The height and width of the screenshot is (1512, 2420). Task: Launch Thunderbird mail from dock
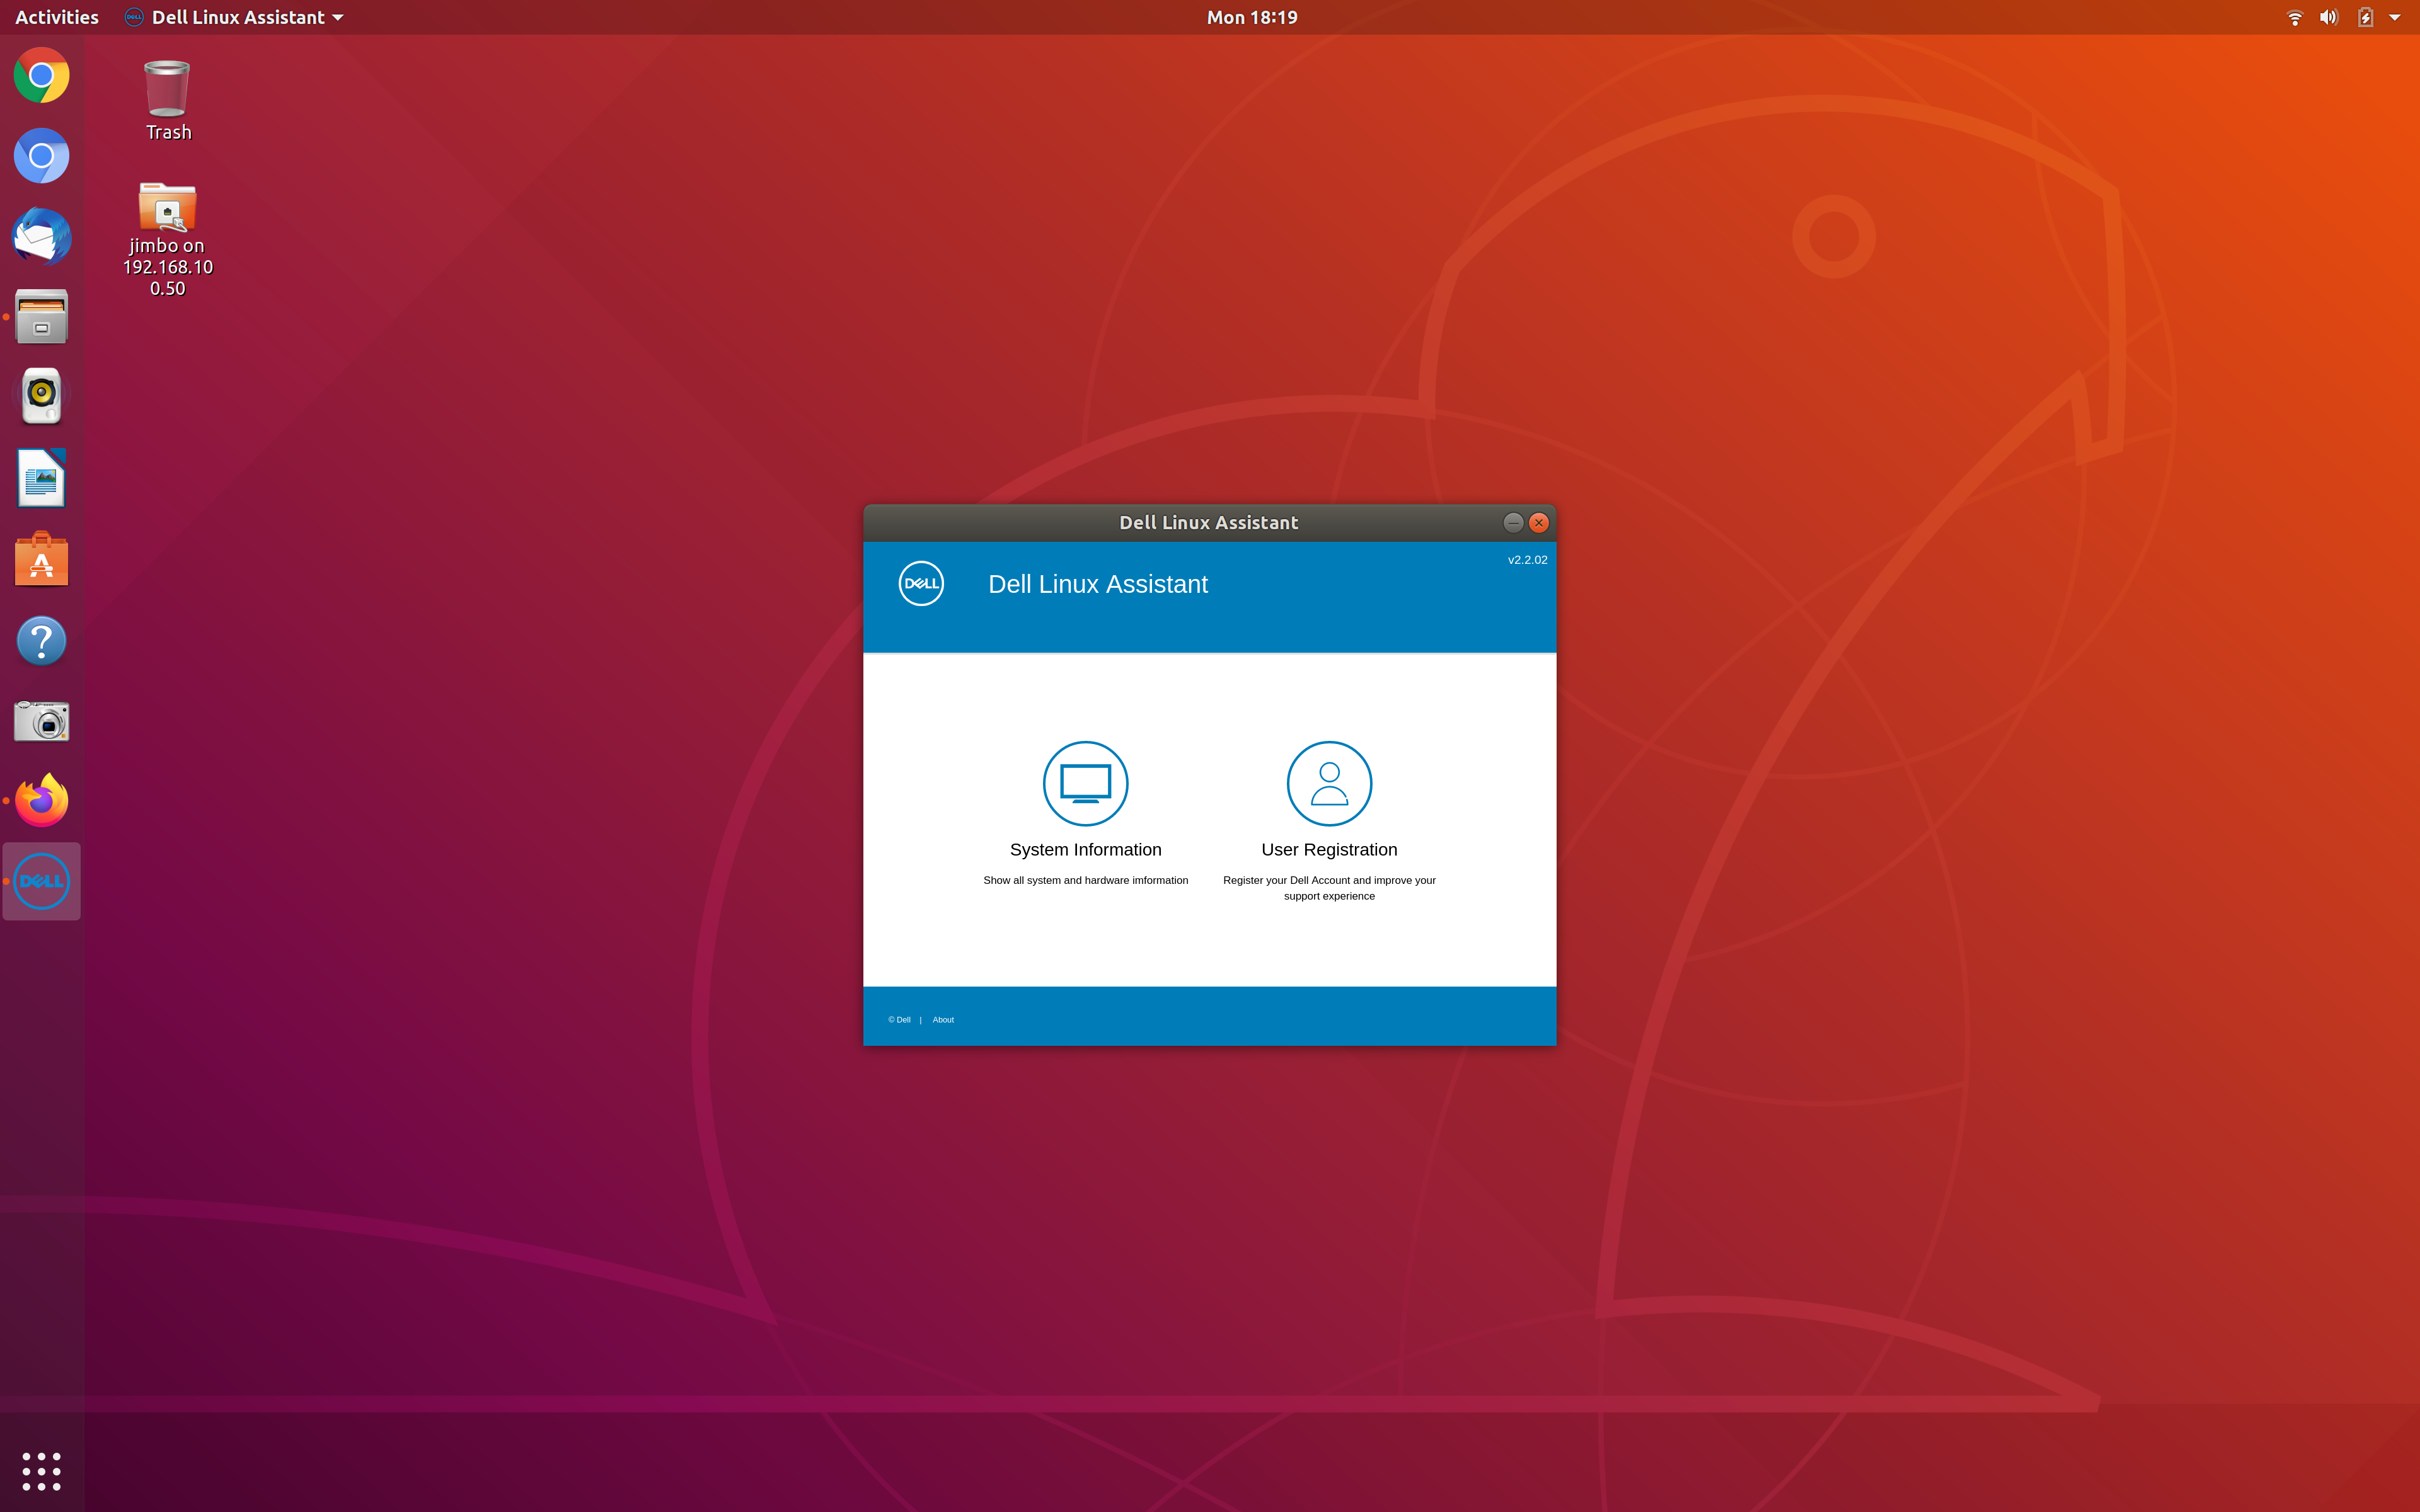point(41,237)
